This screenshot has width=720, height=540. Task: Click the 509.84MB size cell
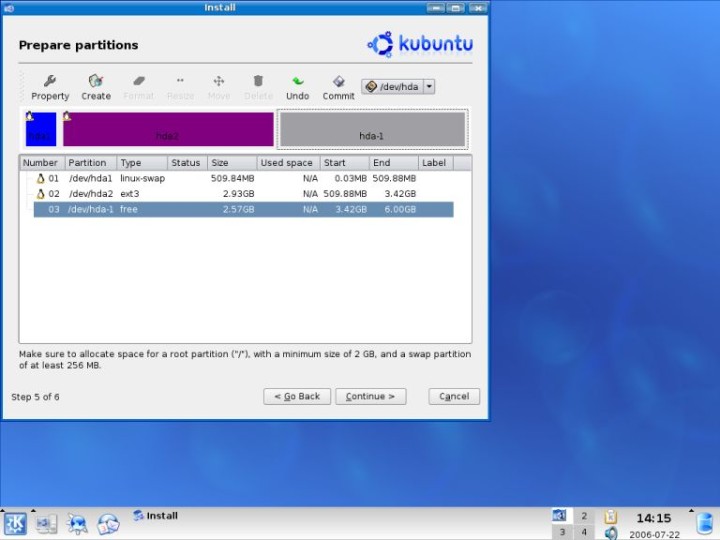tap(232, 178)
